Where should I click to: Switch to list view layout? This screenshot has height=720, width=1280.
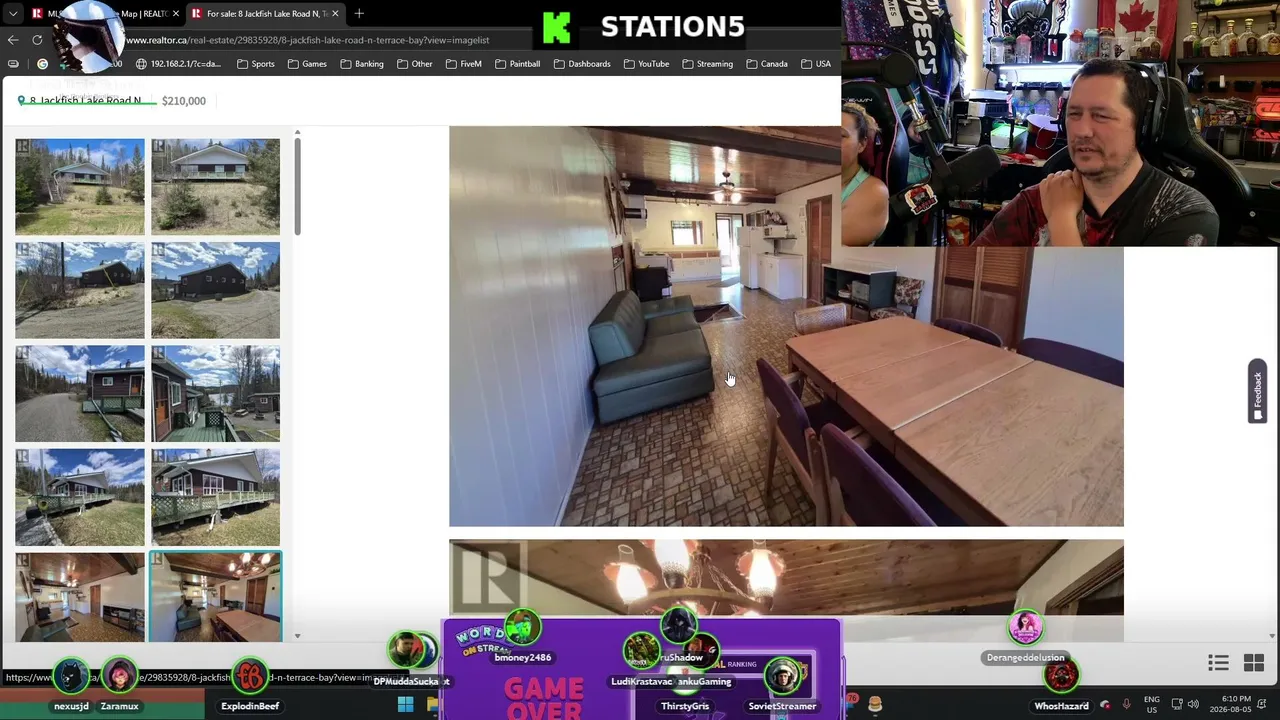(1218, 663)
